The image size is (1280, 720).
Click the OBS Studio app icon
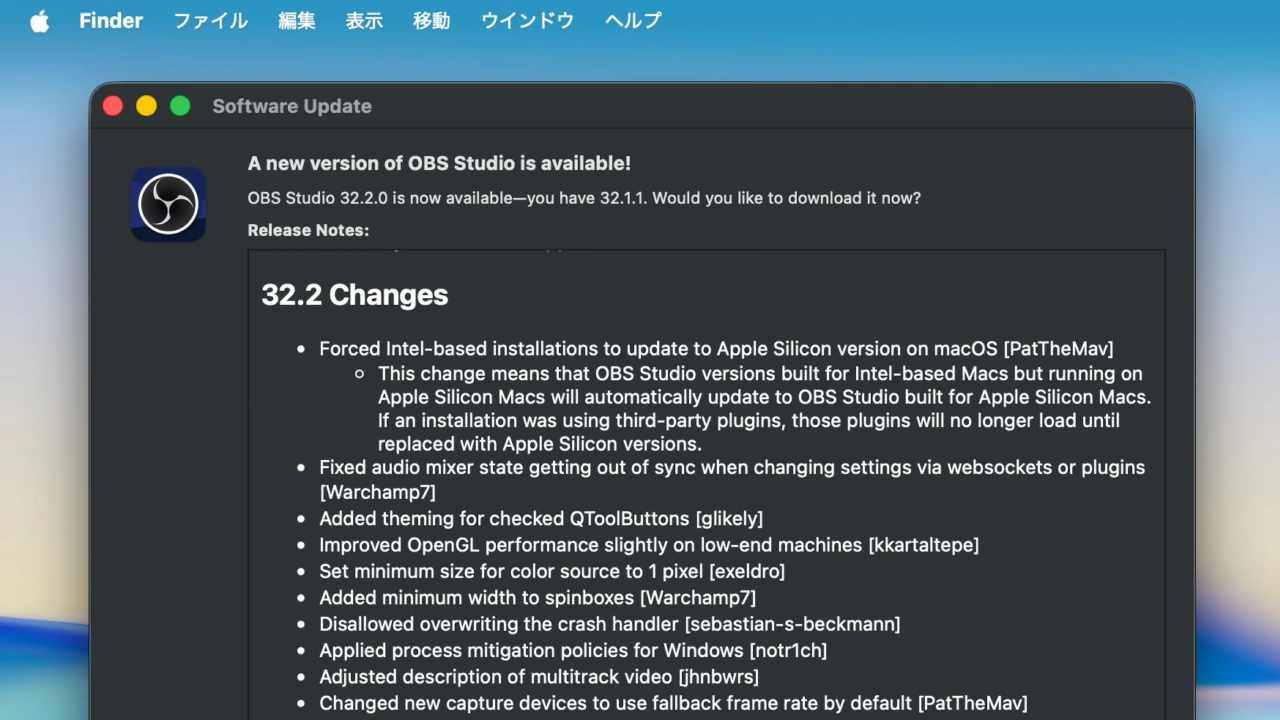168,204
